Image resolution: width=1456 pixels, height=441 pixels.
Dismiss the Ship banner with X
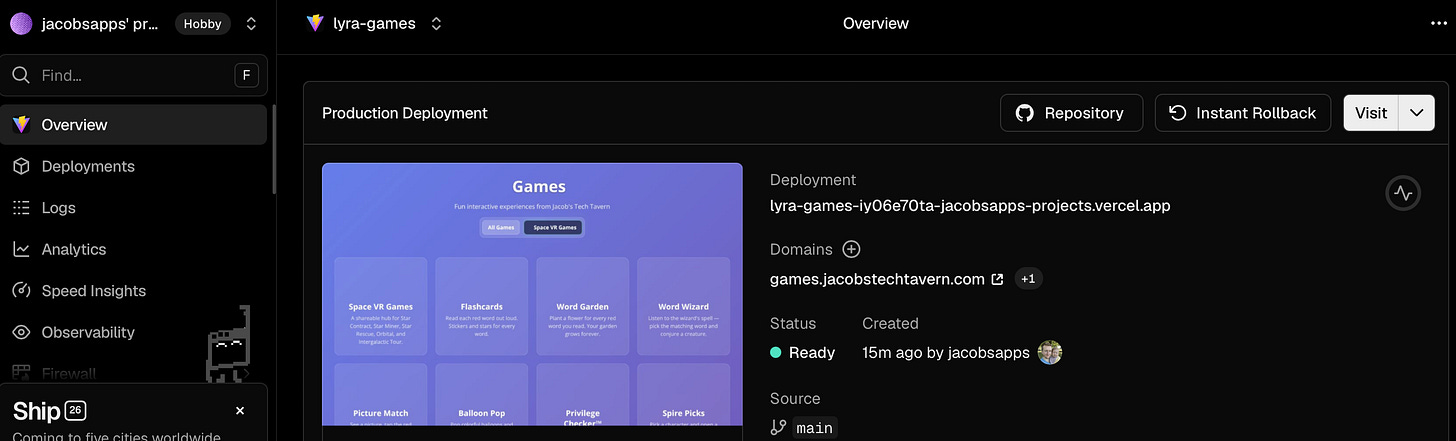(x=240, y=411)
